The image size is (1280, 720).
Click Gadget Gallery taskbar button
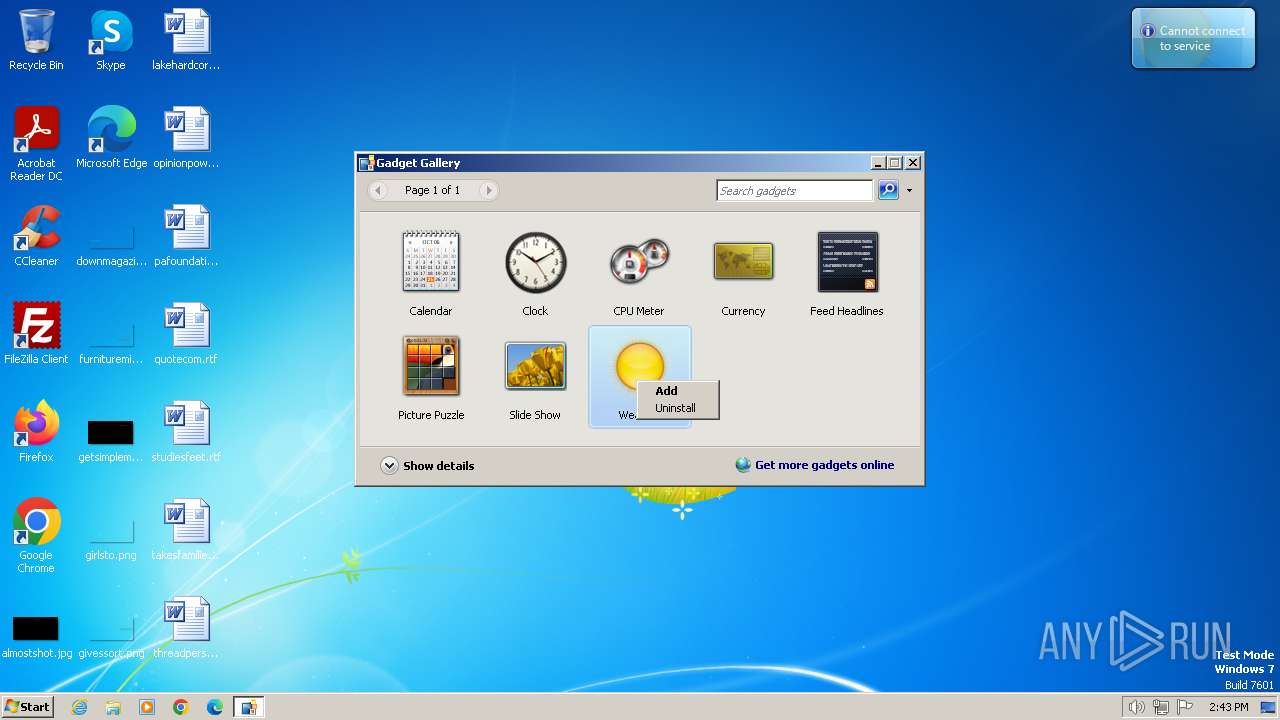pos(248,707)
